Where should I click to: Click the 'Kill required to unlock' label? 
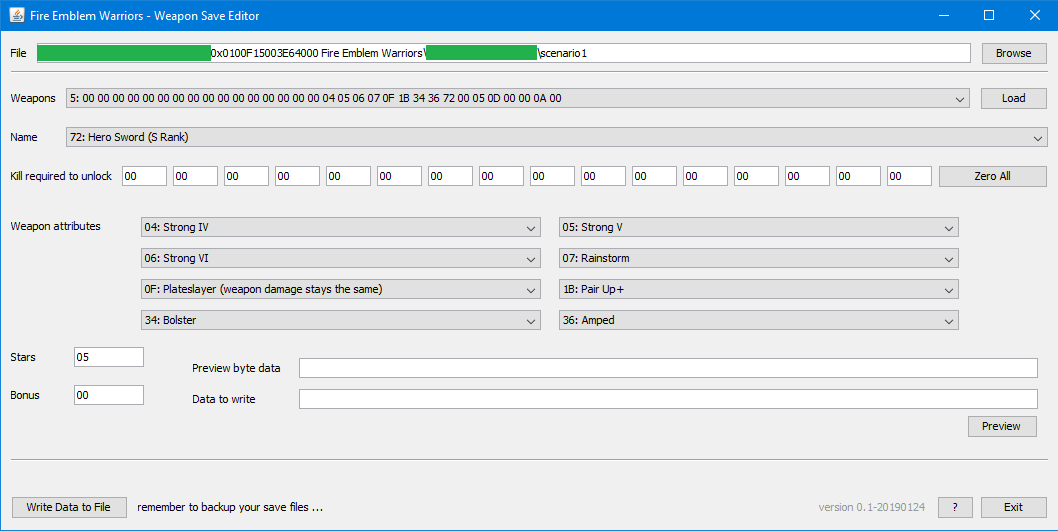(61, 176)
